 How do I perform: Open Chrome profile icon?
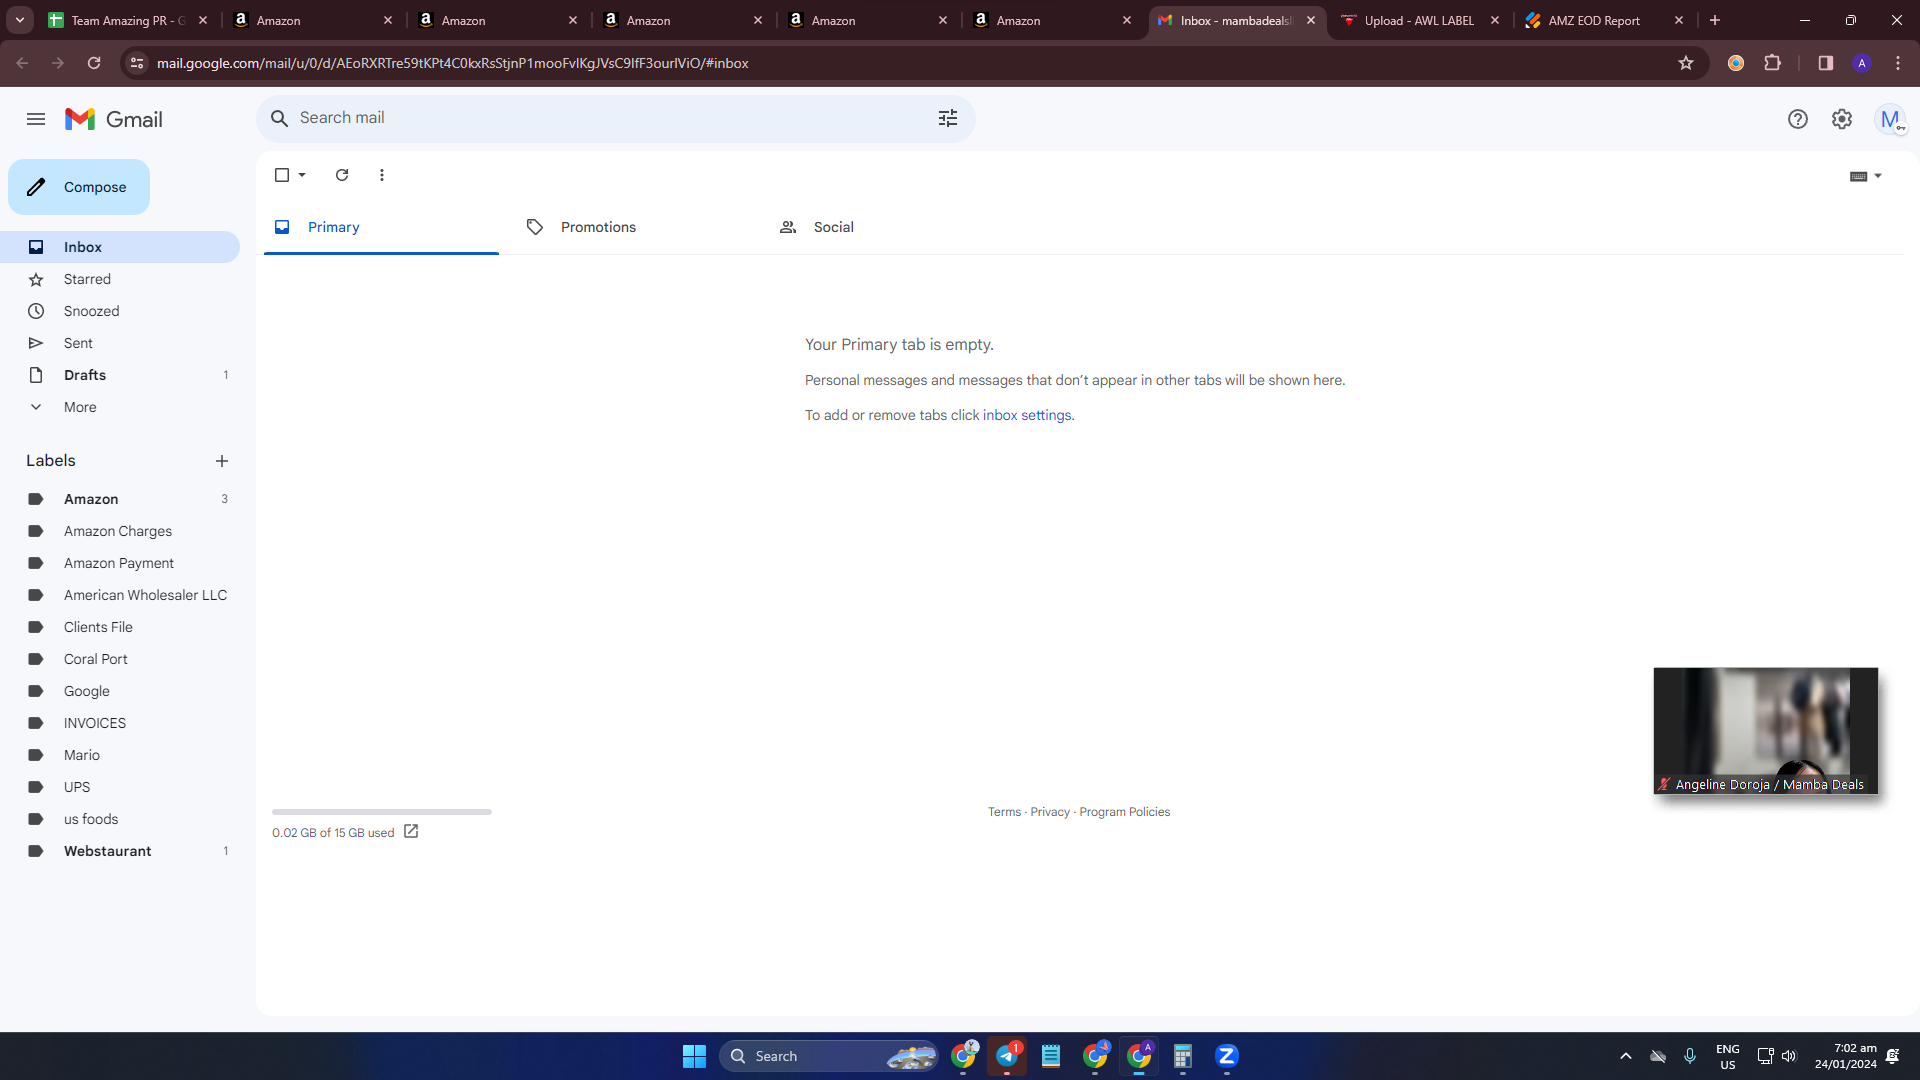click(1861, 63)
